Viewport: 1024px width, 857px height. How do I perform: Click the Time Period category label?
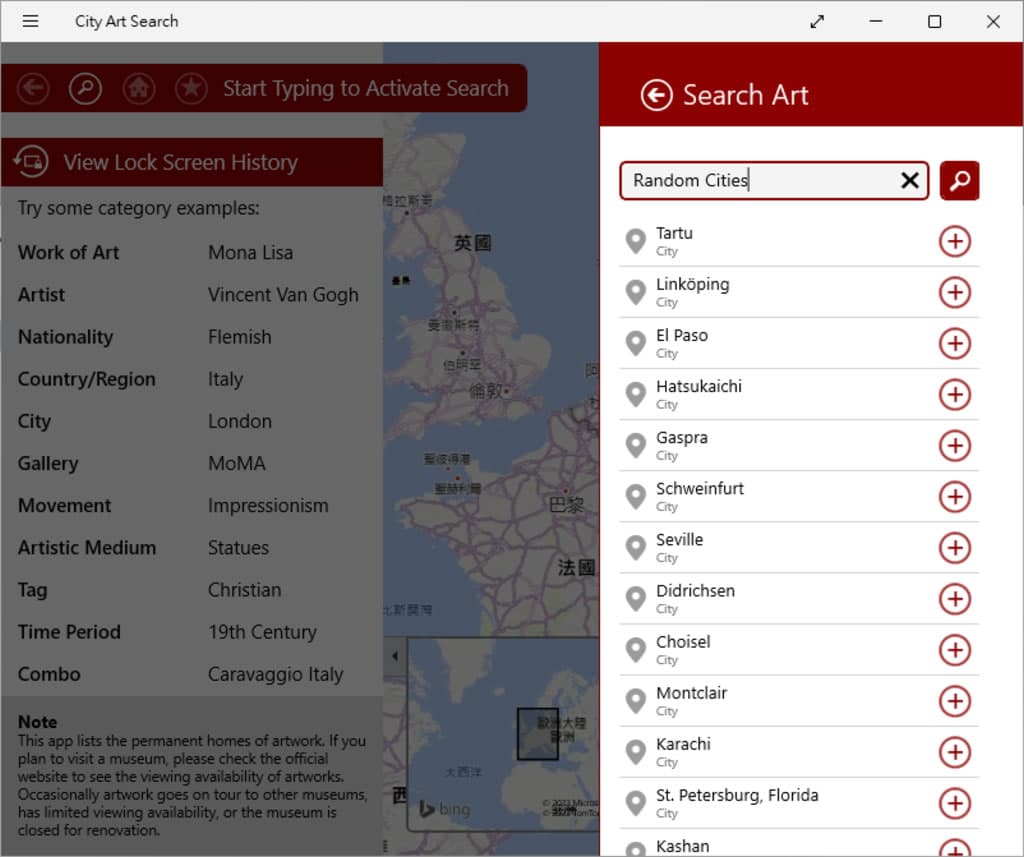69,632
